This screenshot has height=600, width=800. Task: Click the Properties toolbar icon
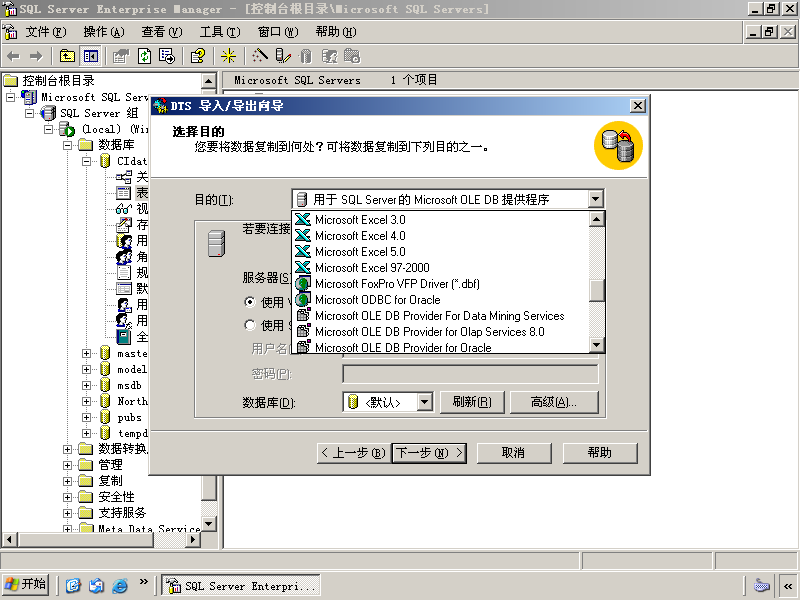tap(121, 56)
